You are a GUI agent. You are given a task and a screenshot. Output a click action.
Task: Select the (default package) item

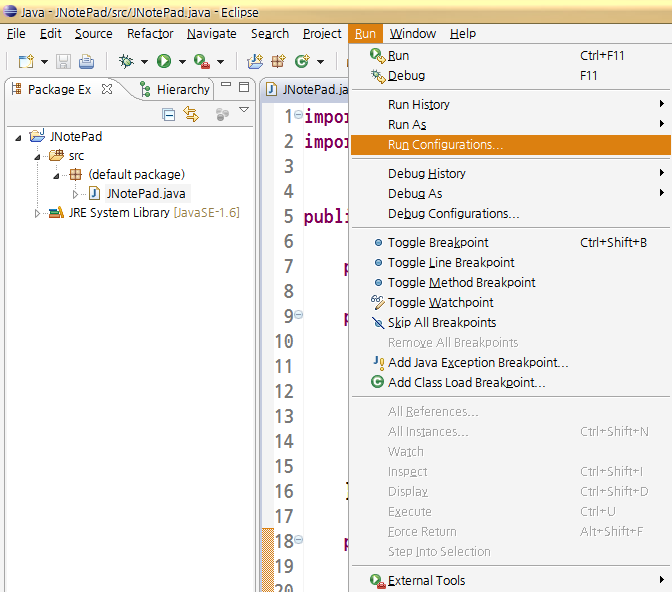pos(136,174)
